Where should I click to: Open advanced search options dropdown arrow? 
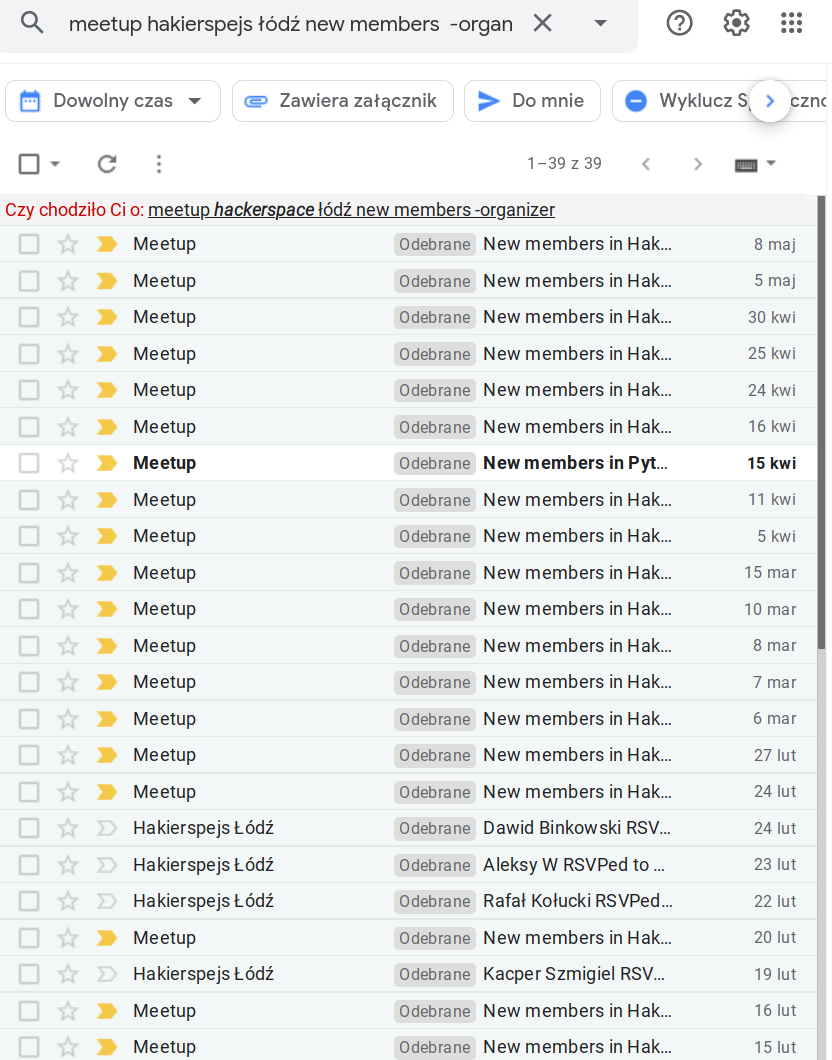[599, 24]
